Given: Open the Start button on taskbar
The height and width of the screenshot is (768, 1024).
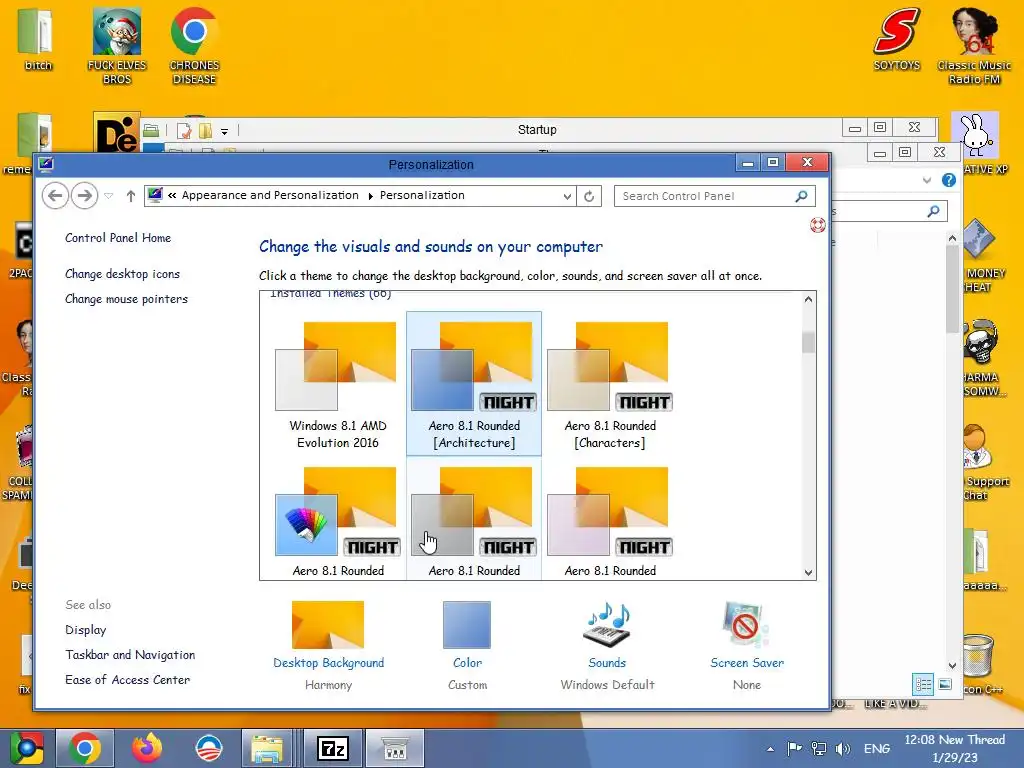Looking at the screenshot, I should click(26, 748).
